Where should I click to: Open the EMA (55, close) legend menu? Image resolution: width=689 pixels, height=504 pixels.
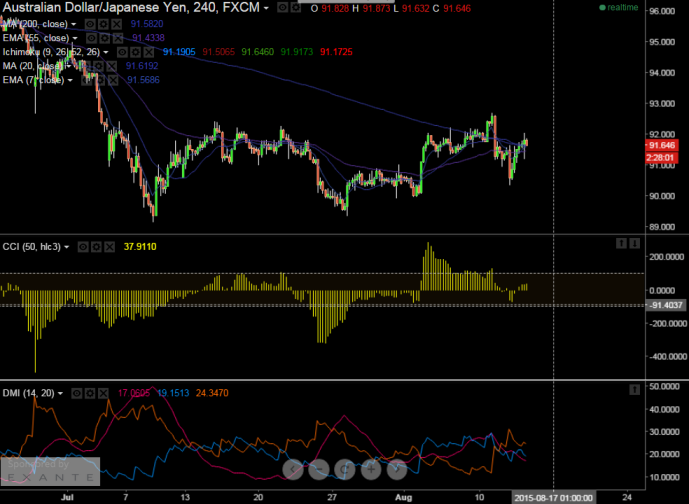coord(74,37)
